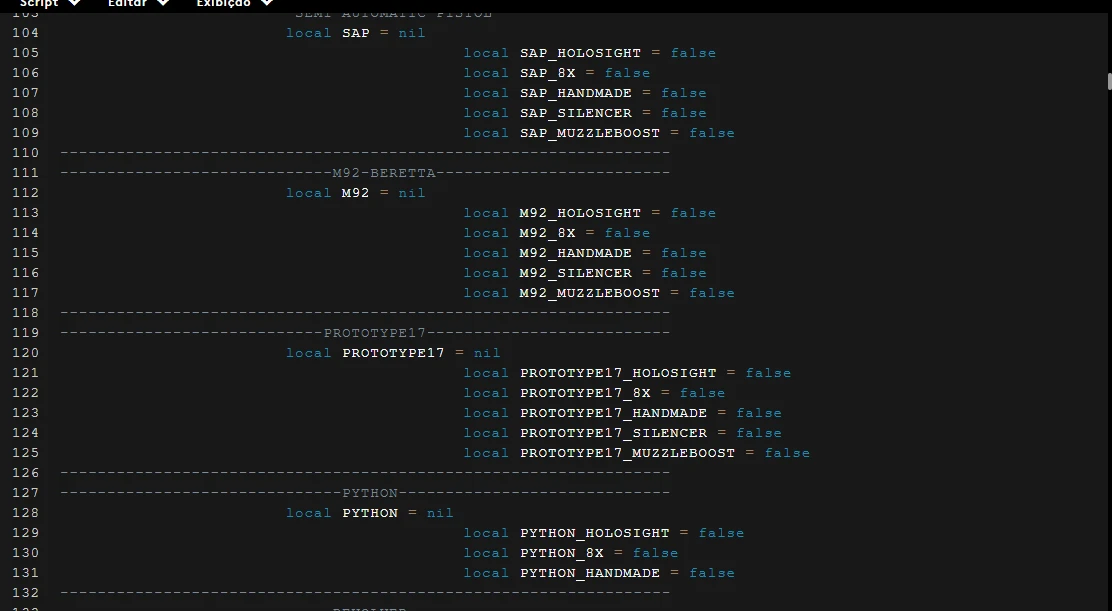Click the local keyword before PYTHON
Image resolution: width=1112 pixels, height=611 pixels.
click(308, 513)
